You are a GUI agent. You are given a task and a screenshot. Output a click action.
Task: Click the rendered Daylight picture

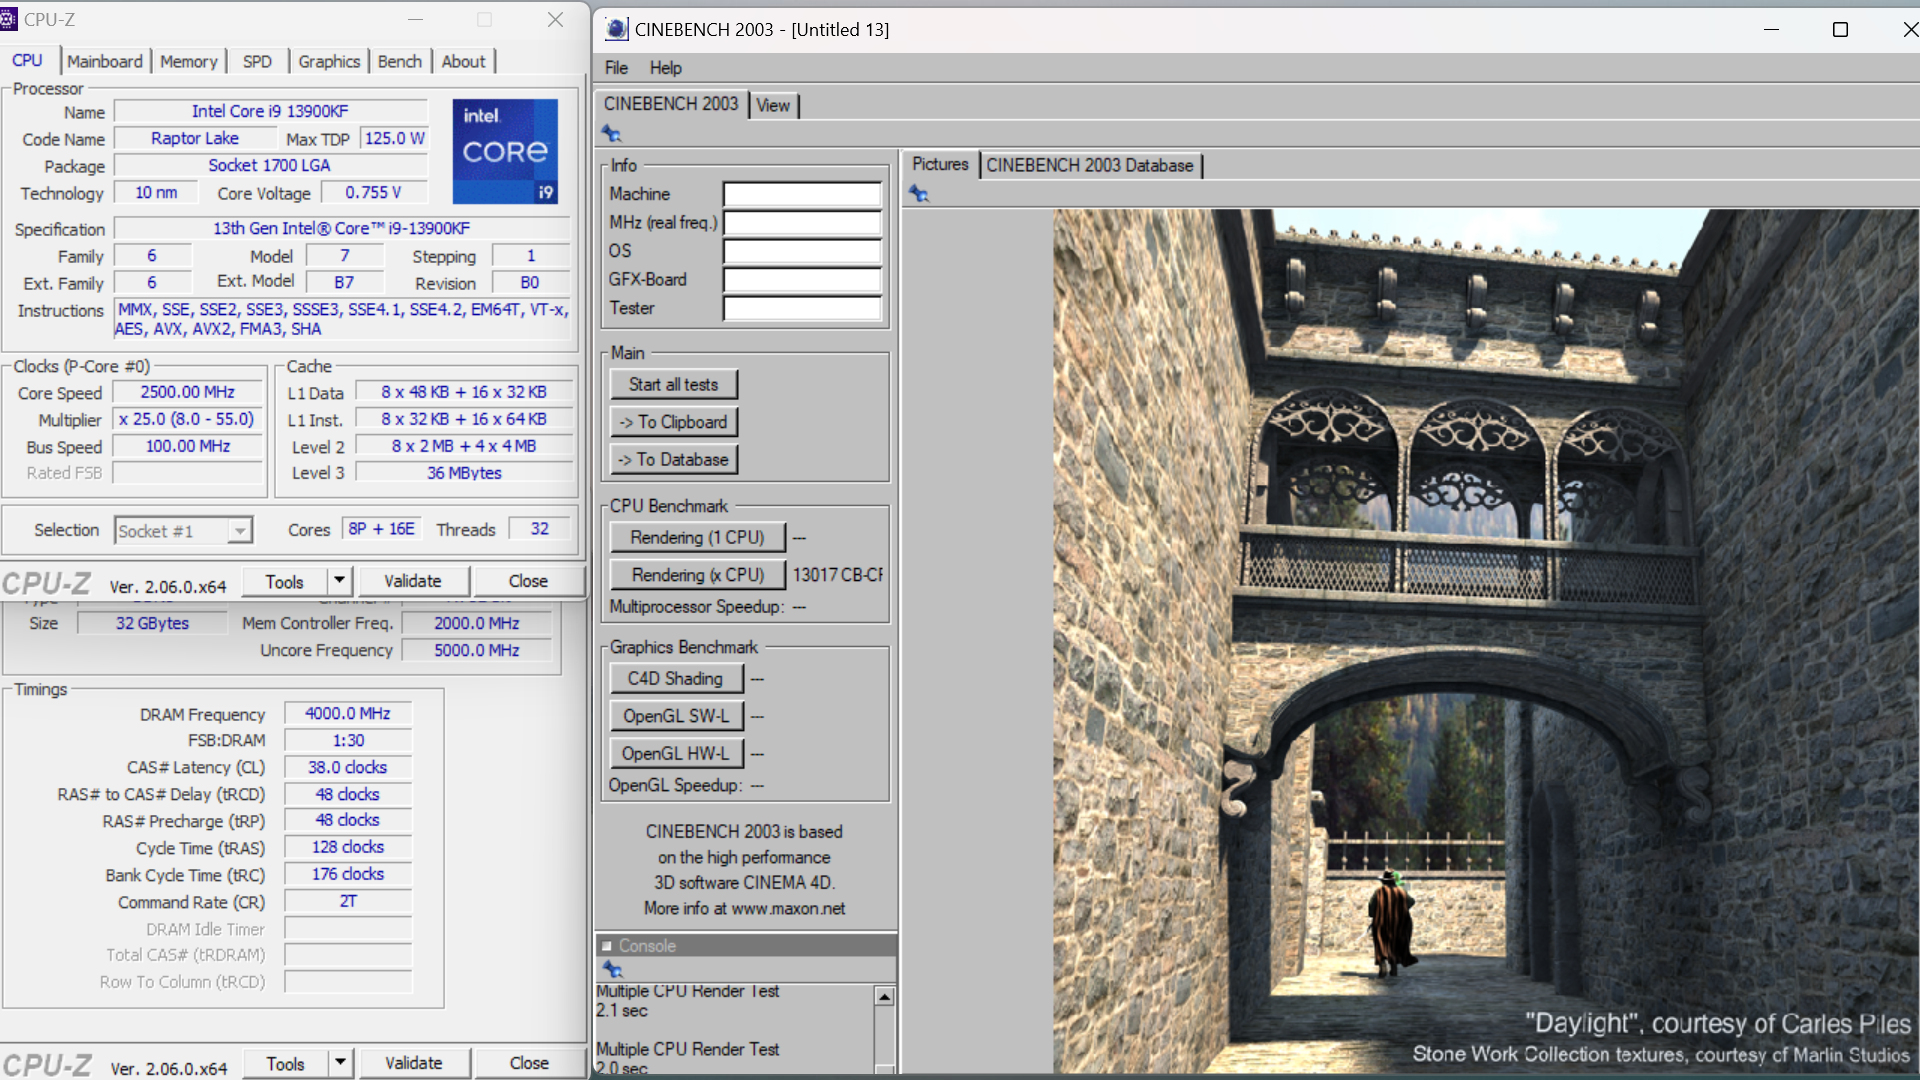pyautogui.click(x=1485, y=640)
